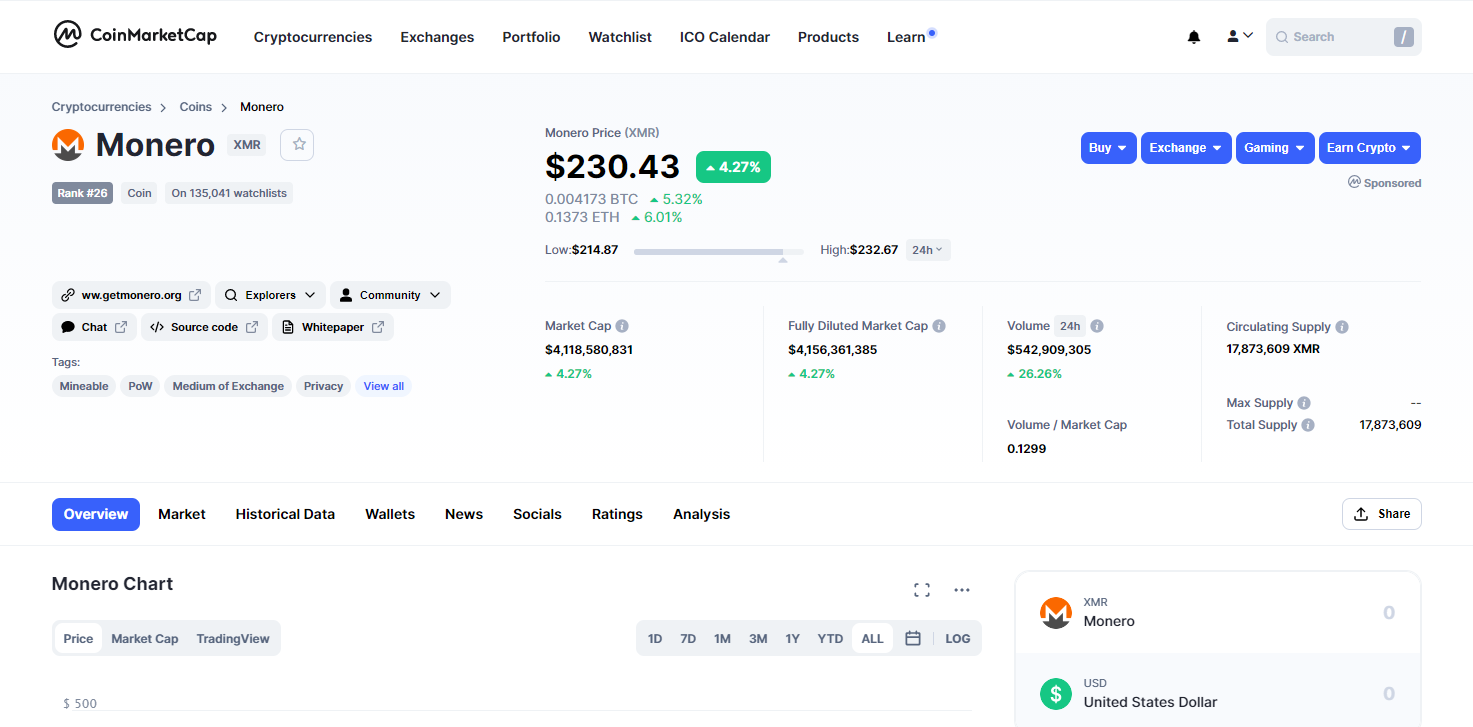Open the Earn Crypto dropdown button
Screen dimensions: 1473x727
(x=1370, y=148)
